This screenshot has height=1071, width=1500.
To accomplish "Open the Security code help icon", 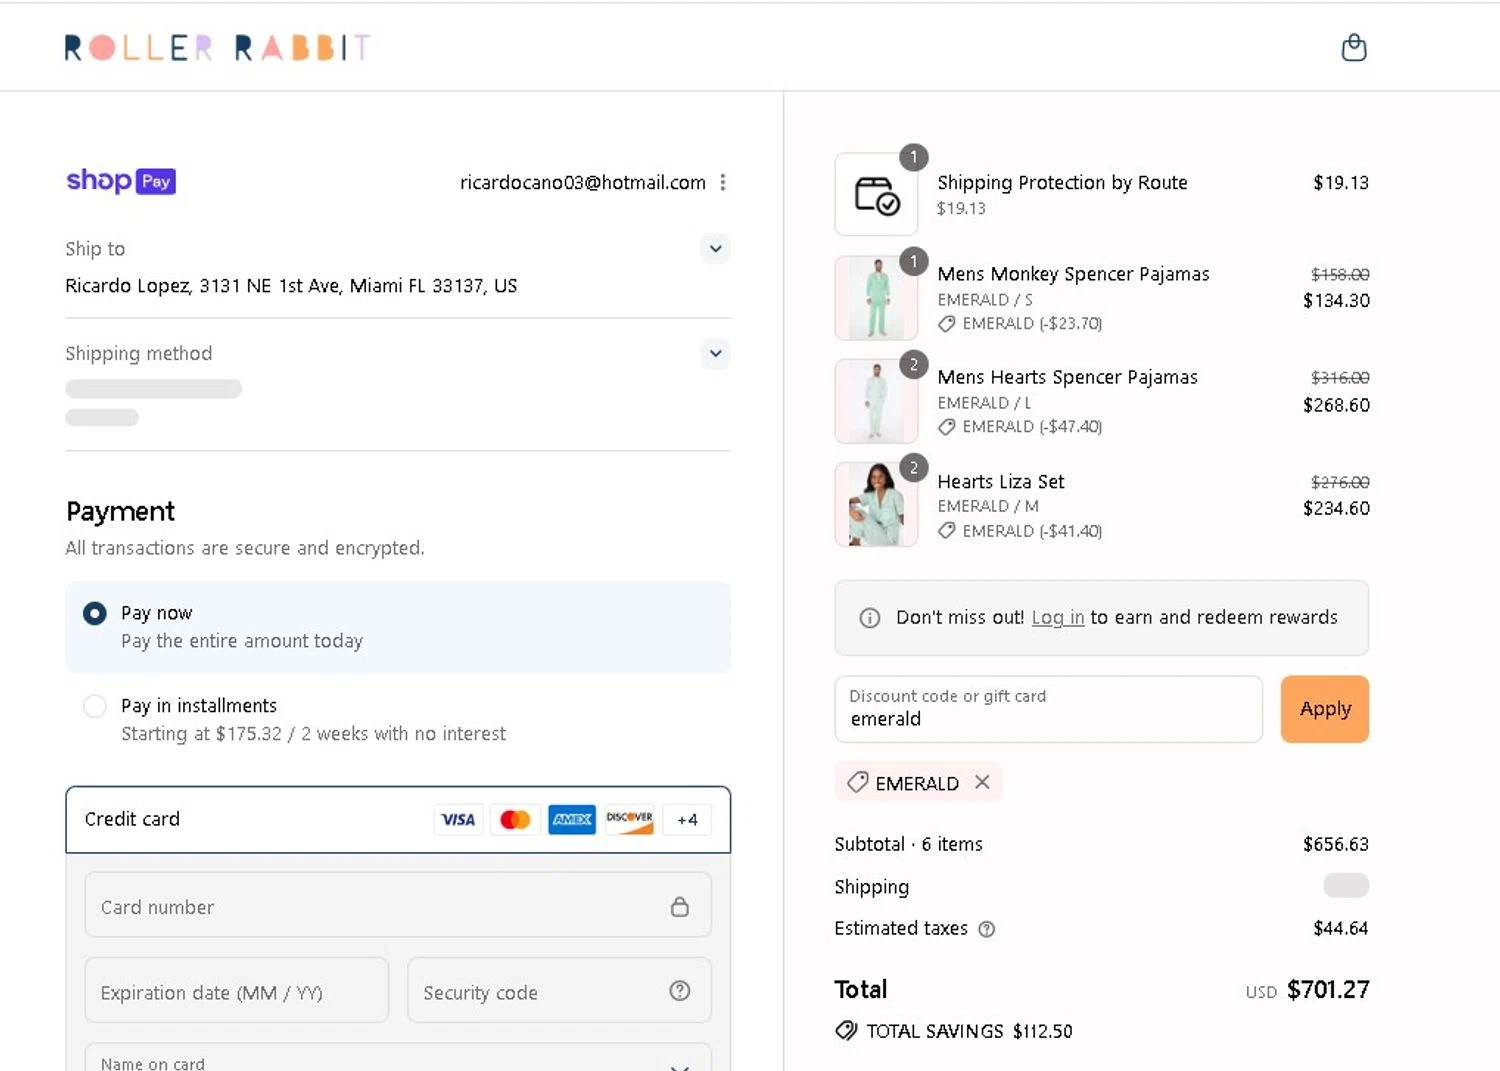I will coord(680,991).
